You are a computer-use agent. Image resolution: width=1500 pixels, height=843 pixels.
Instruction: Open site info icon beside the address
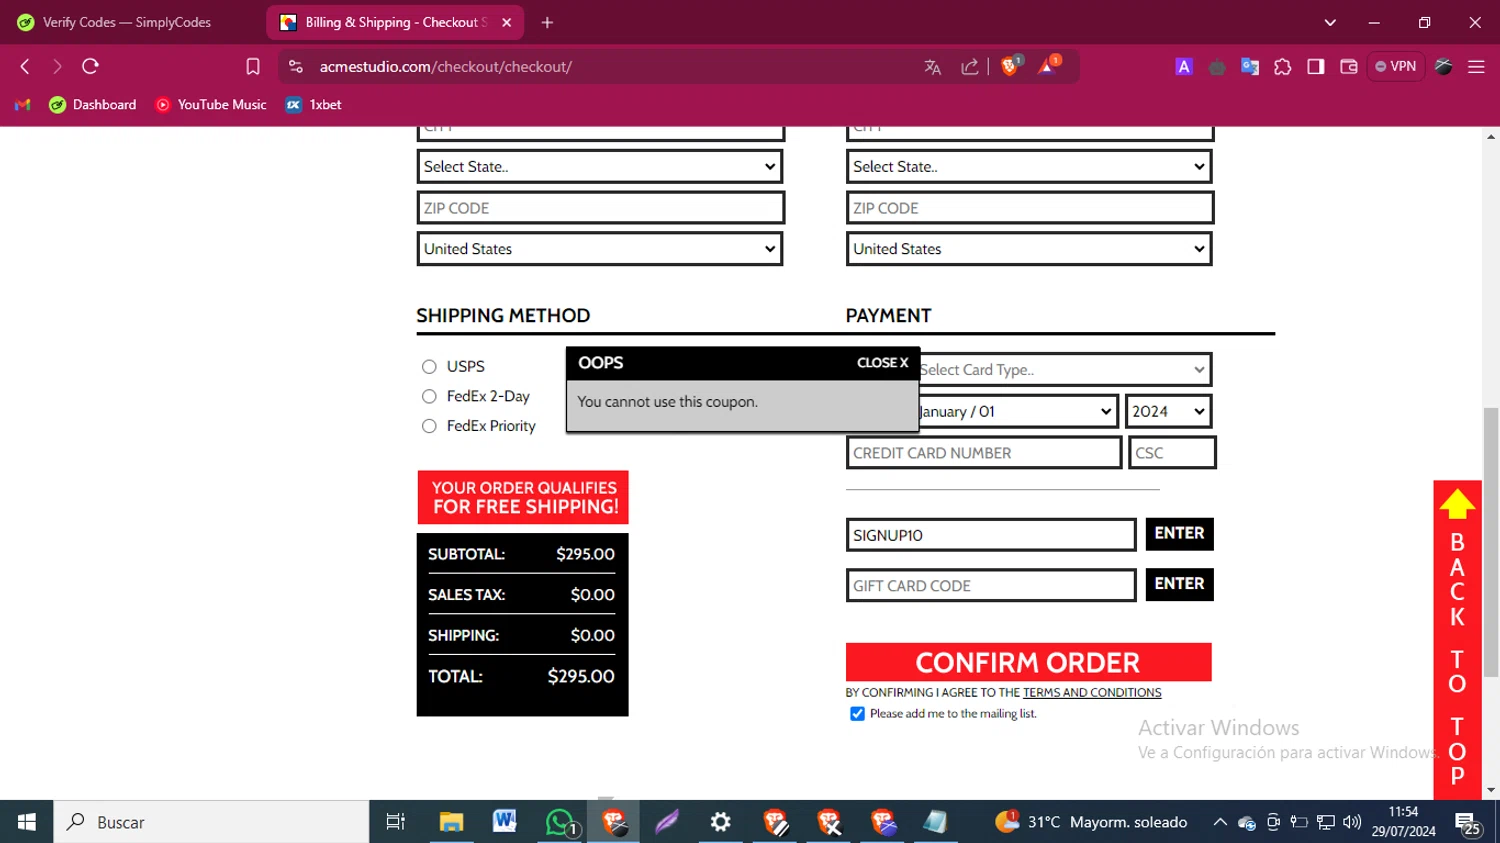tap(295, 66)
